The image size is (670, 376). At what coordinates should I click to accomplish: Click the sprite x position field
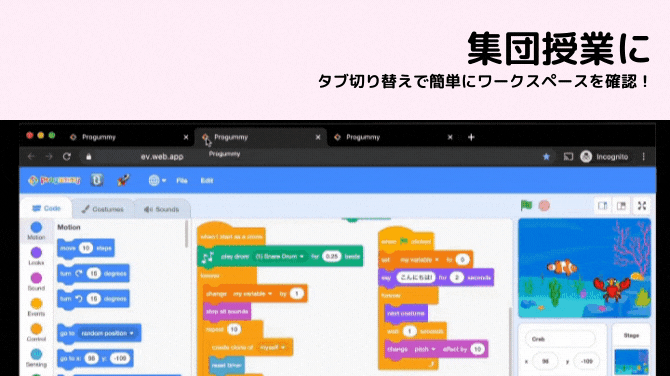[x=545, y=361]
